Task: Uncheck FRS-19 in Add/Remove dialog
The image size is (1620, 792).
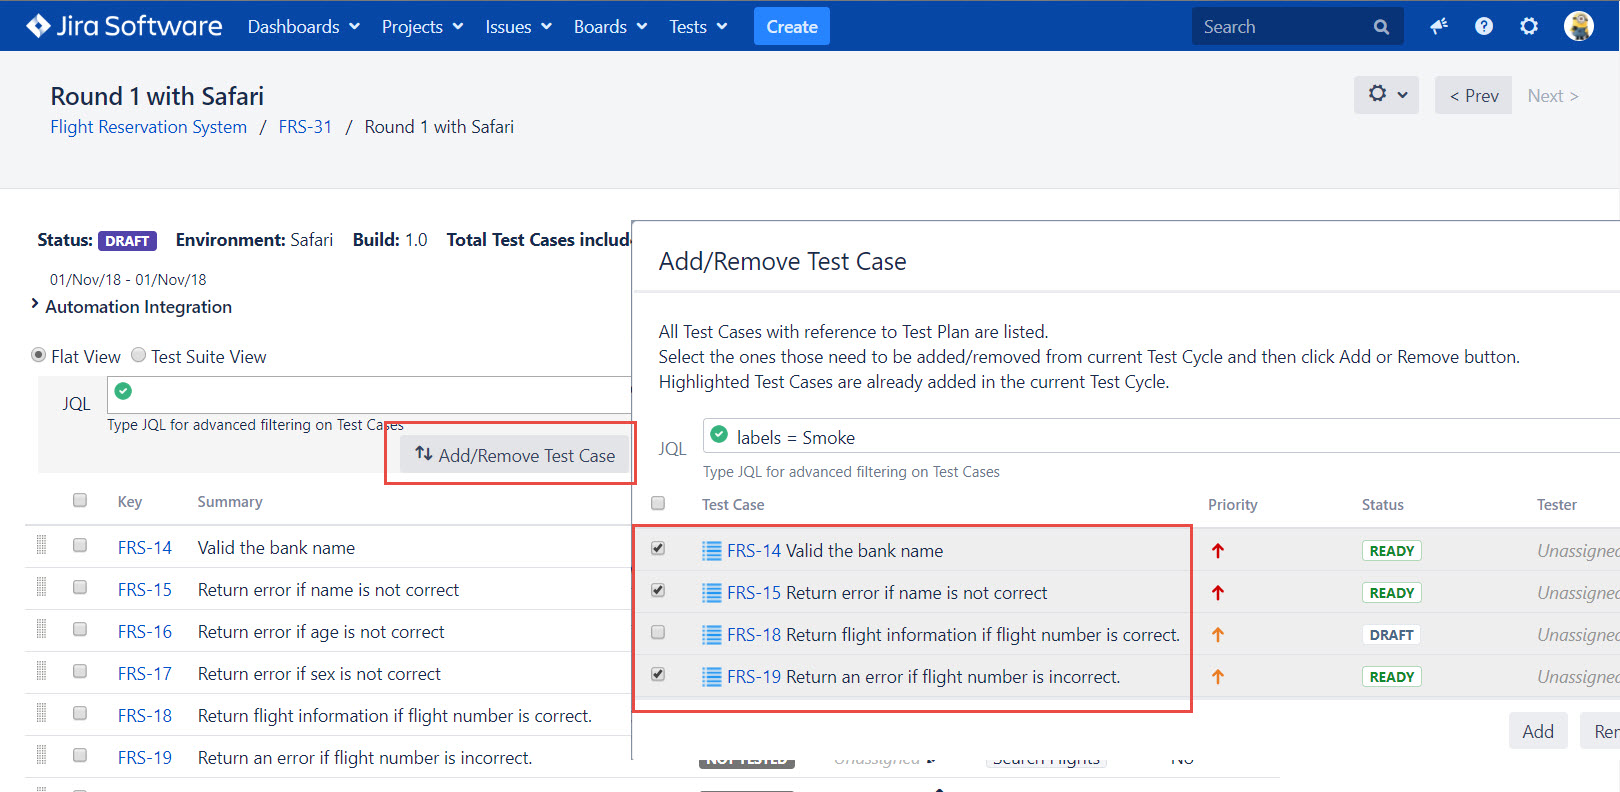Action: pyautogui.click(x=658, y=674)
